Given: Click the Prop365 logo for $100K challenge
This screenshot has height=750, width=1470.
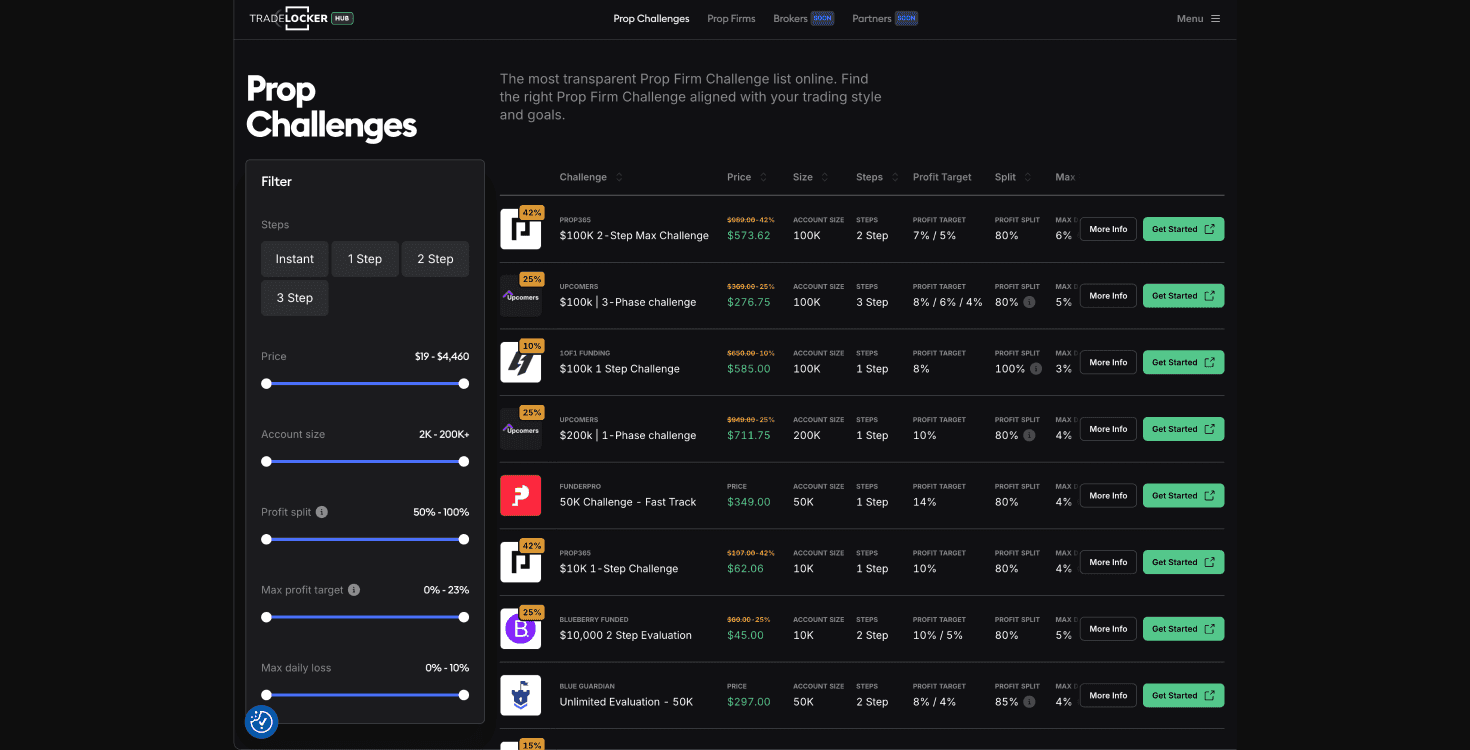Looking at the screenshot, I should click(520, 229).
